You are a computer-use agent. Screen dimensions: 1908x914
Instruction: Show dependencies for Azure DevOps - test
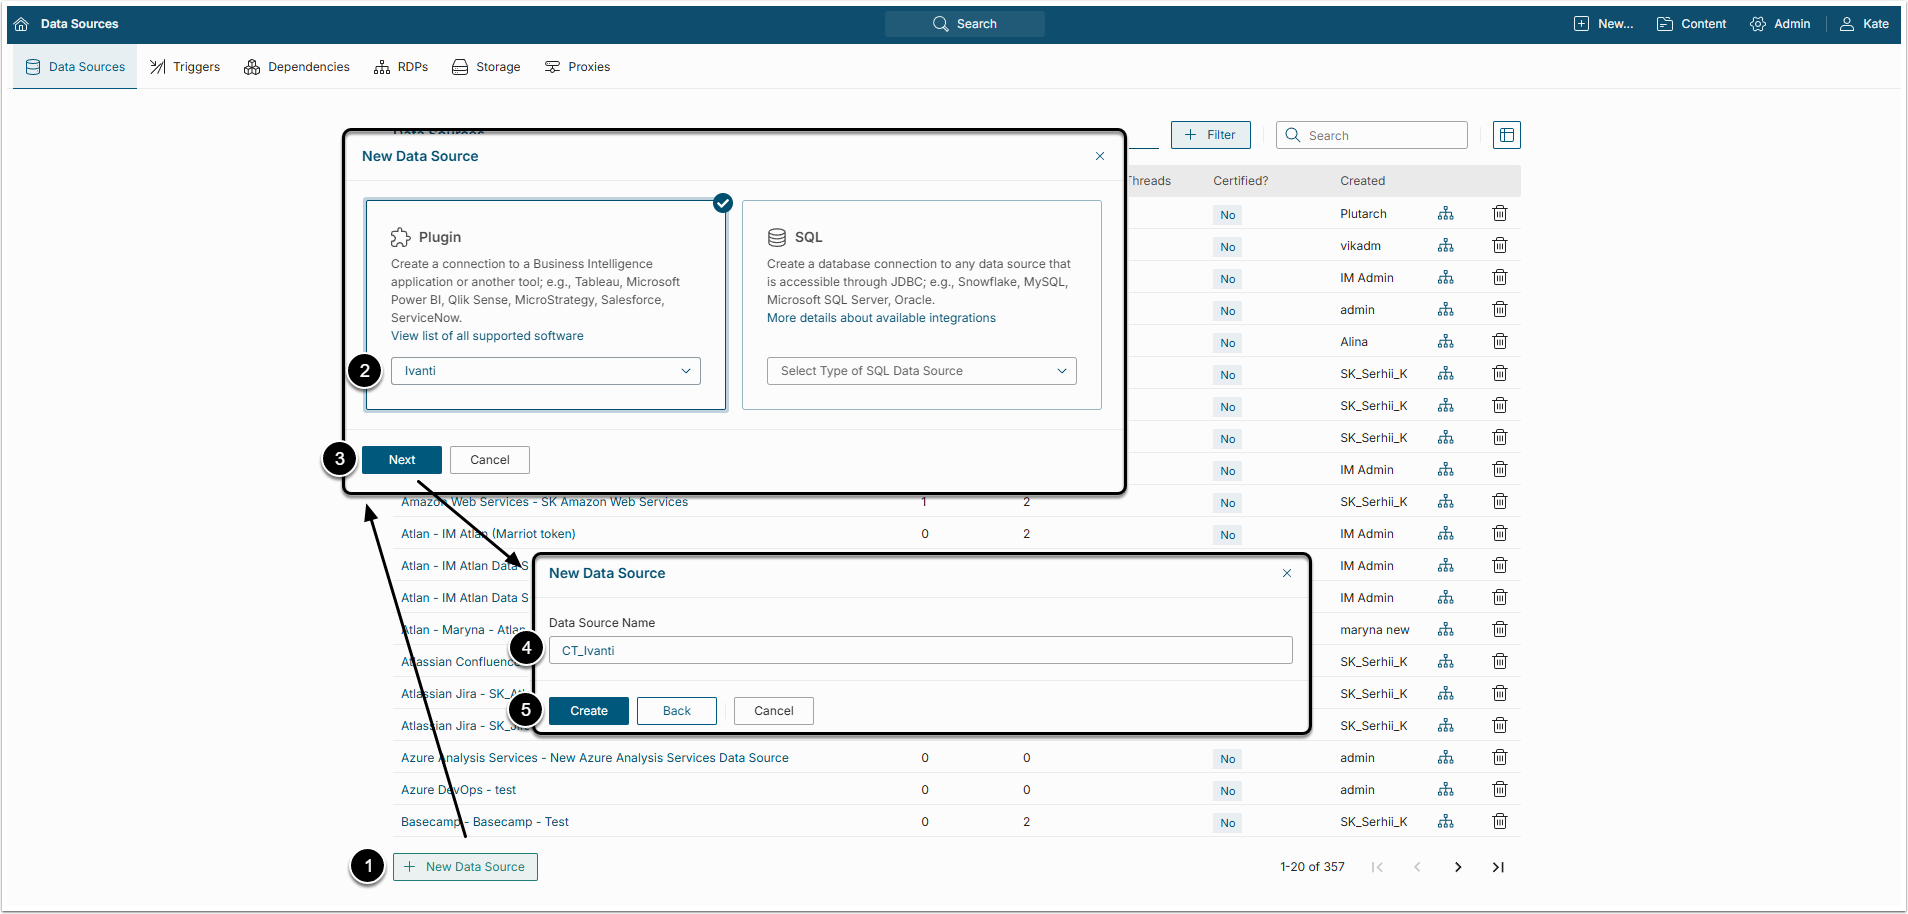click(1446, 790)
